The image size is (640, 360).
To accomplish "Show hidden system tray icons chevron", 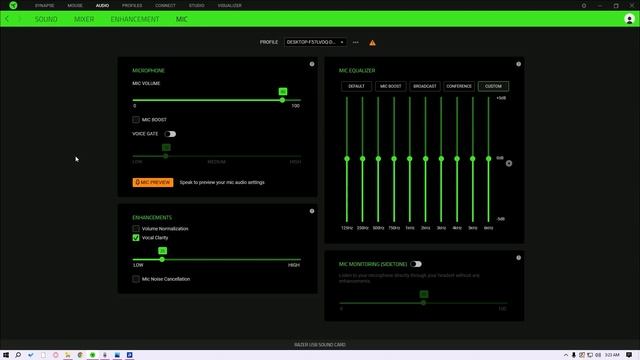I will tap(566, 355).
